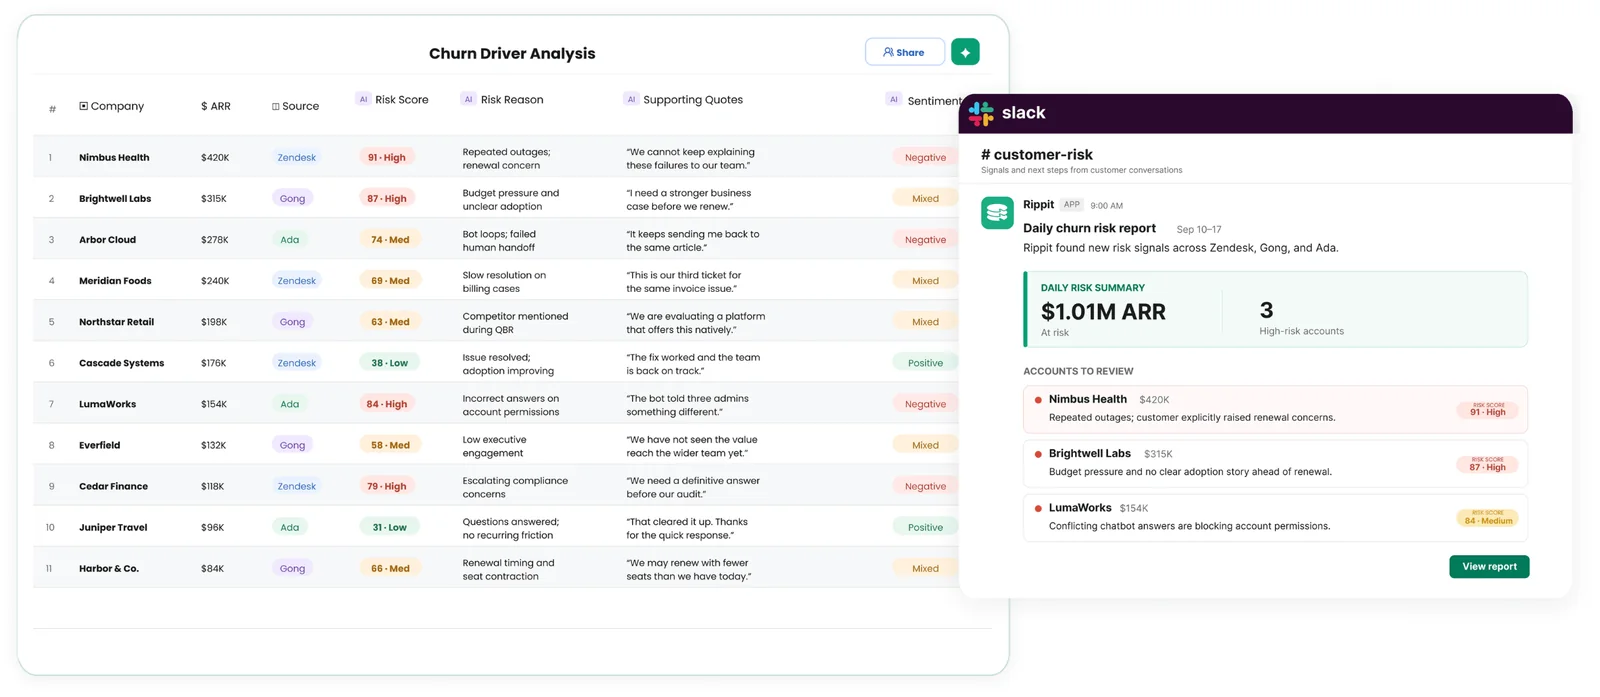
Task: Click the Positive sentiment tag for Cascade Systems
Action: [925, 363]
